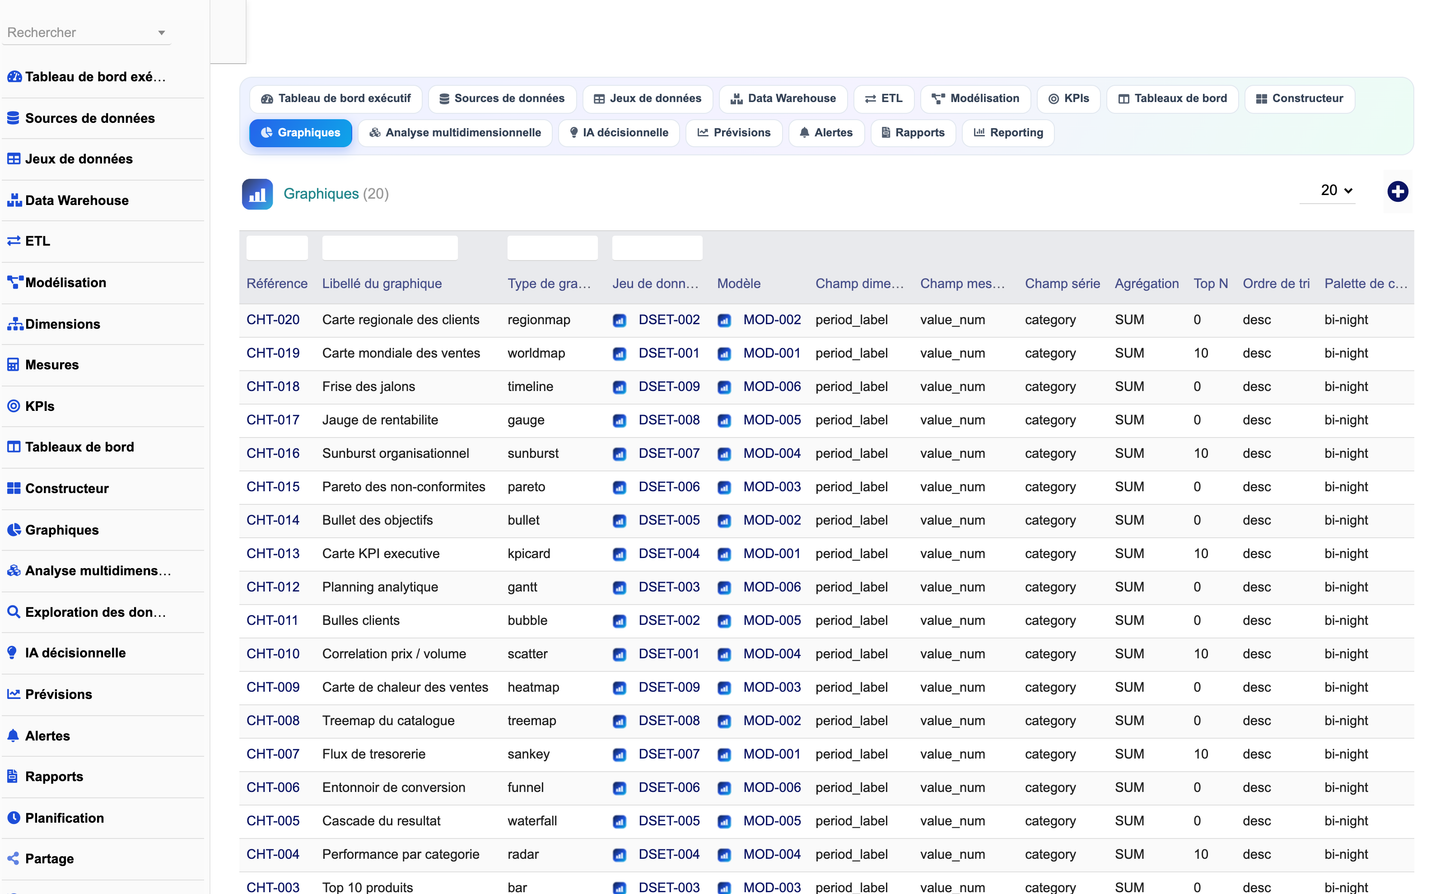Open model link MOD-003 in Pareto row
1445x894 pixels.
(772, 487)
